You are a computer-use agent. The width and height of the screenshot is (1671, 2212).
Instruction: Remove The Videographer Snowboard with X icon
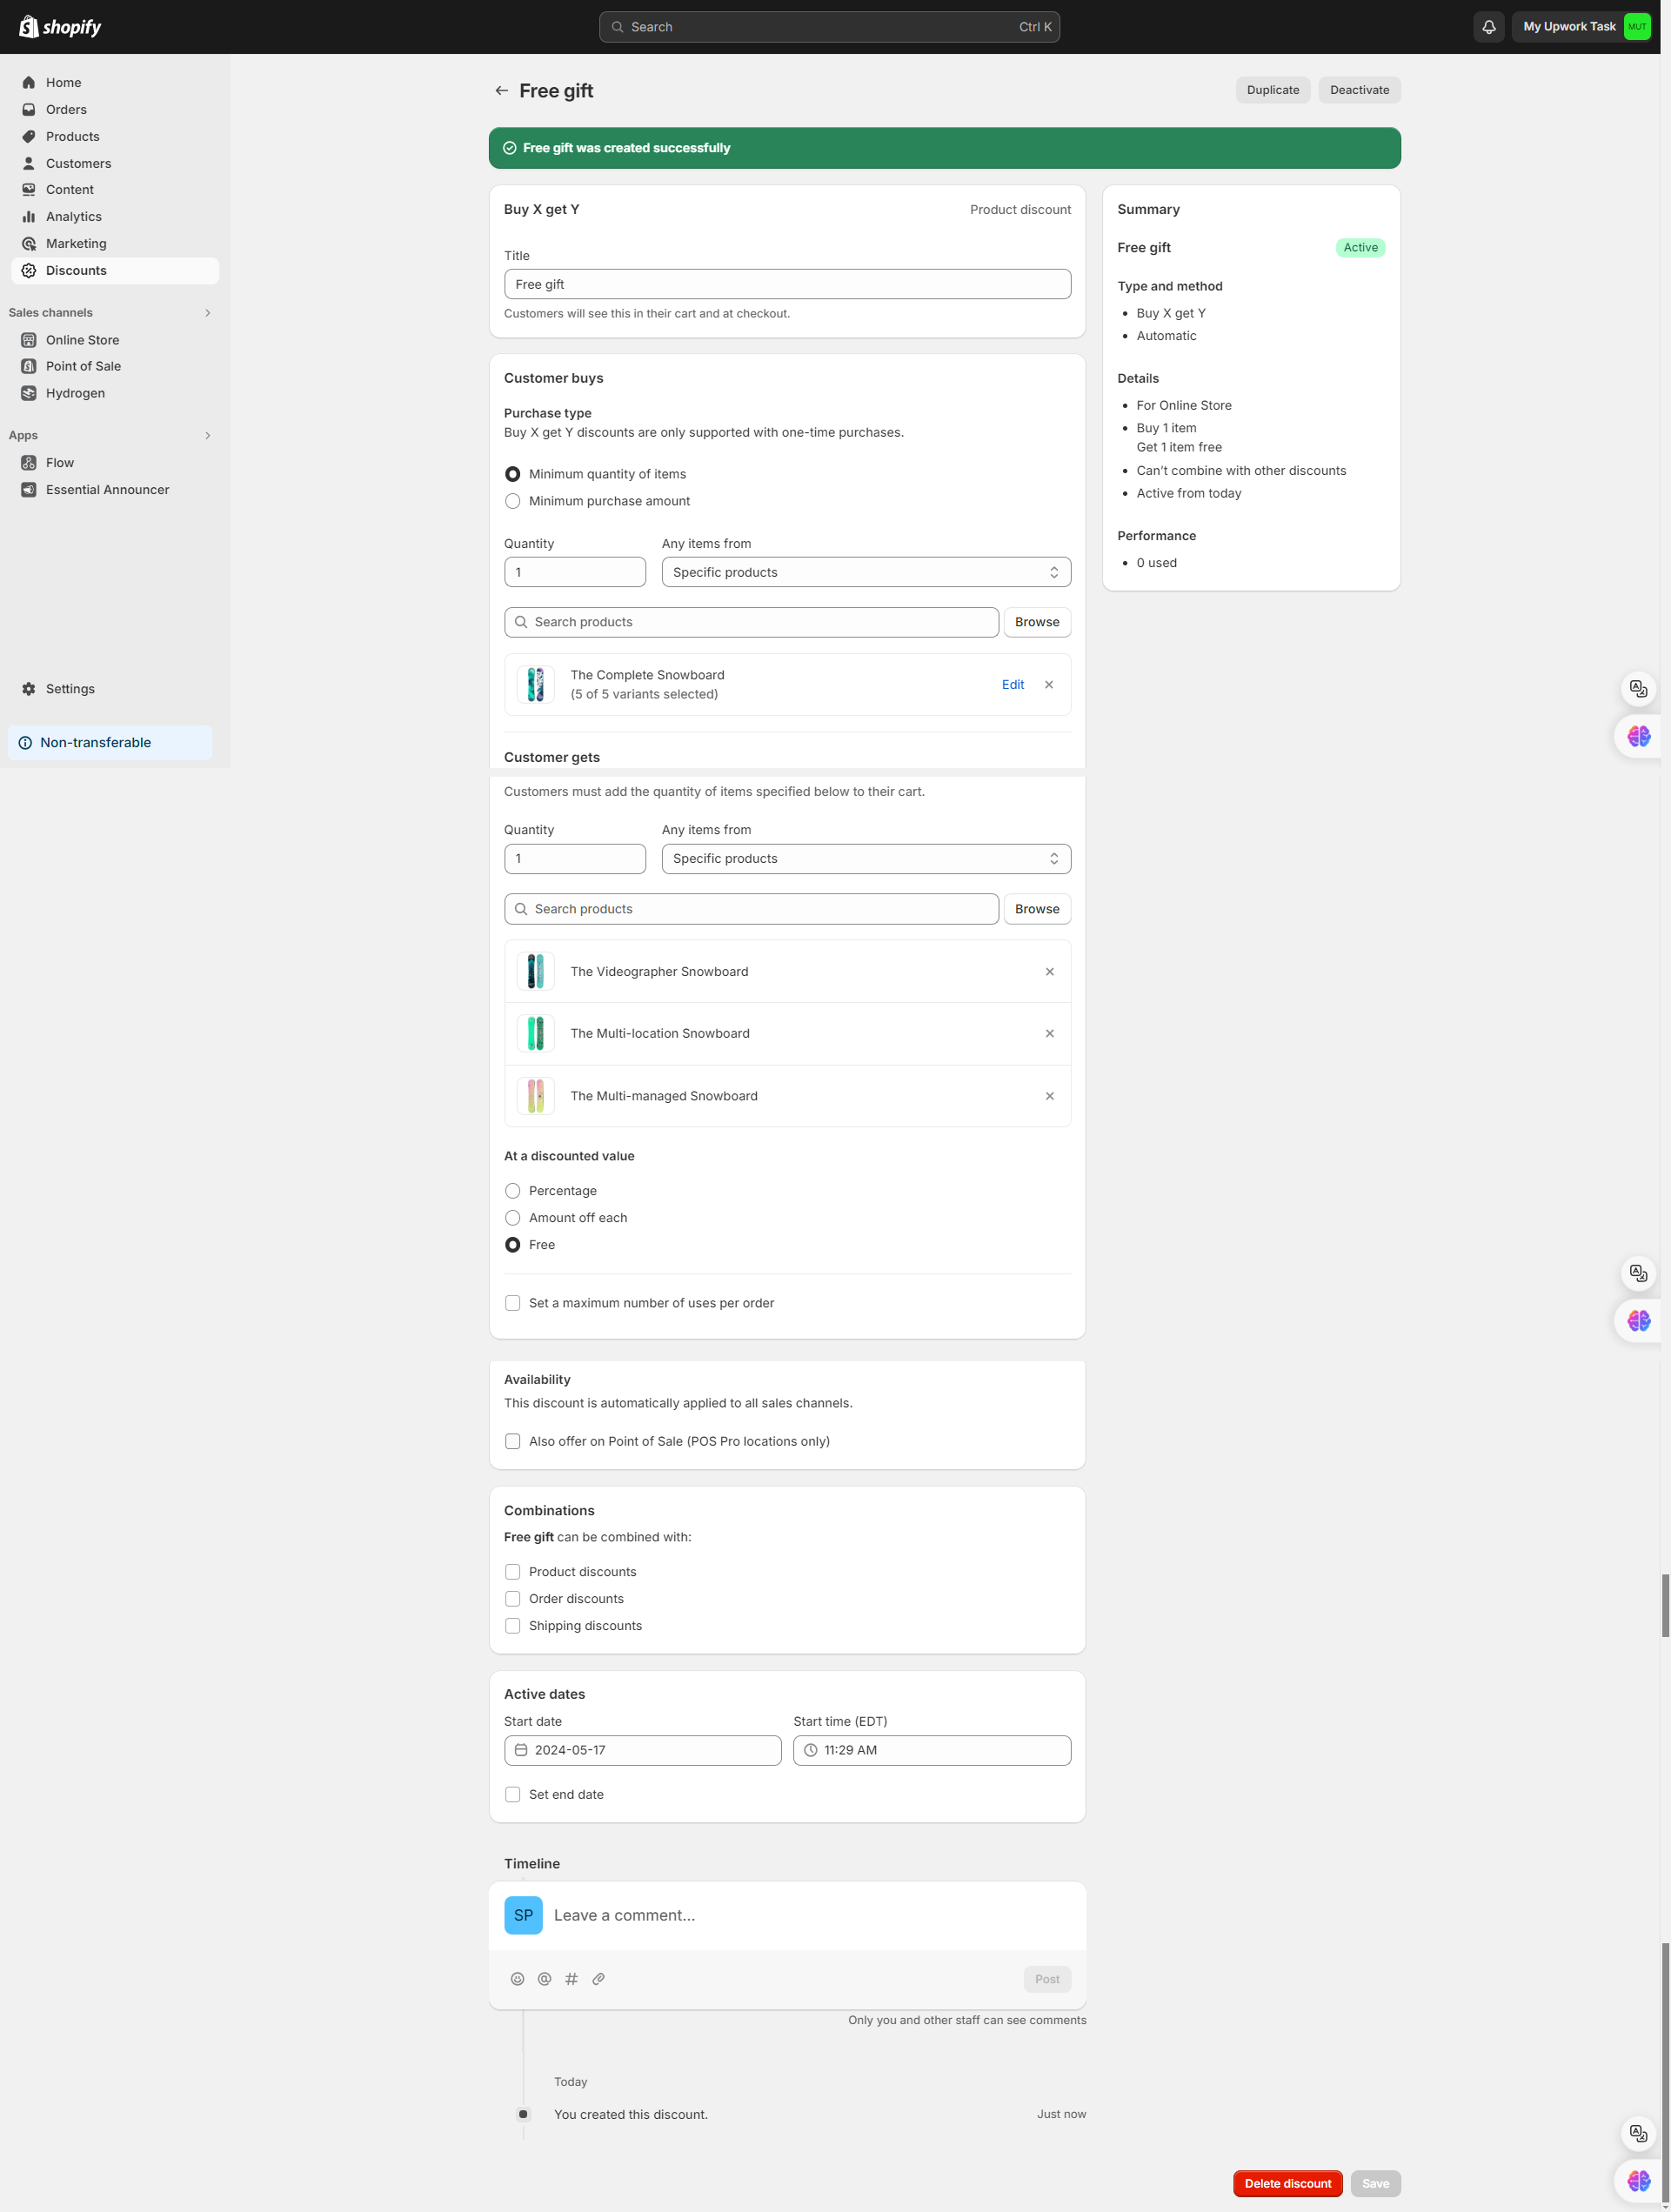click(x=1049, y=972)
